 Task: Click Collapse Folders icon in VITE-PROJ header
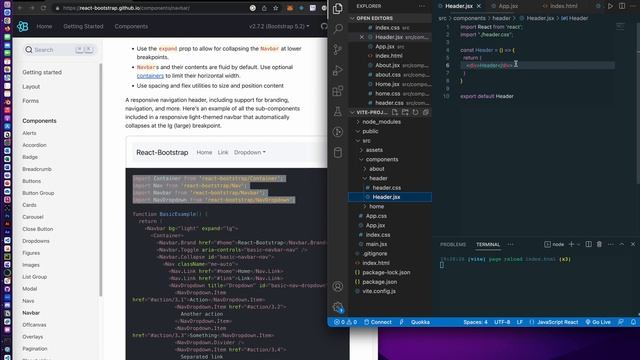click(426, 112)
